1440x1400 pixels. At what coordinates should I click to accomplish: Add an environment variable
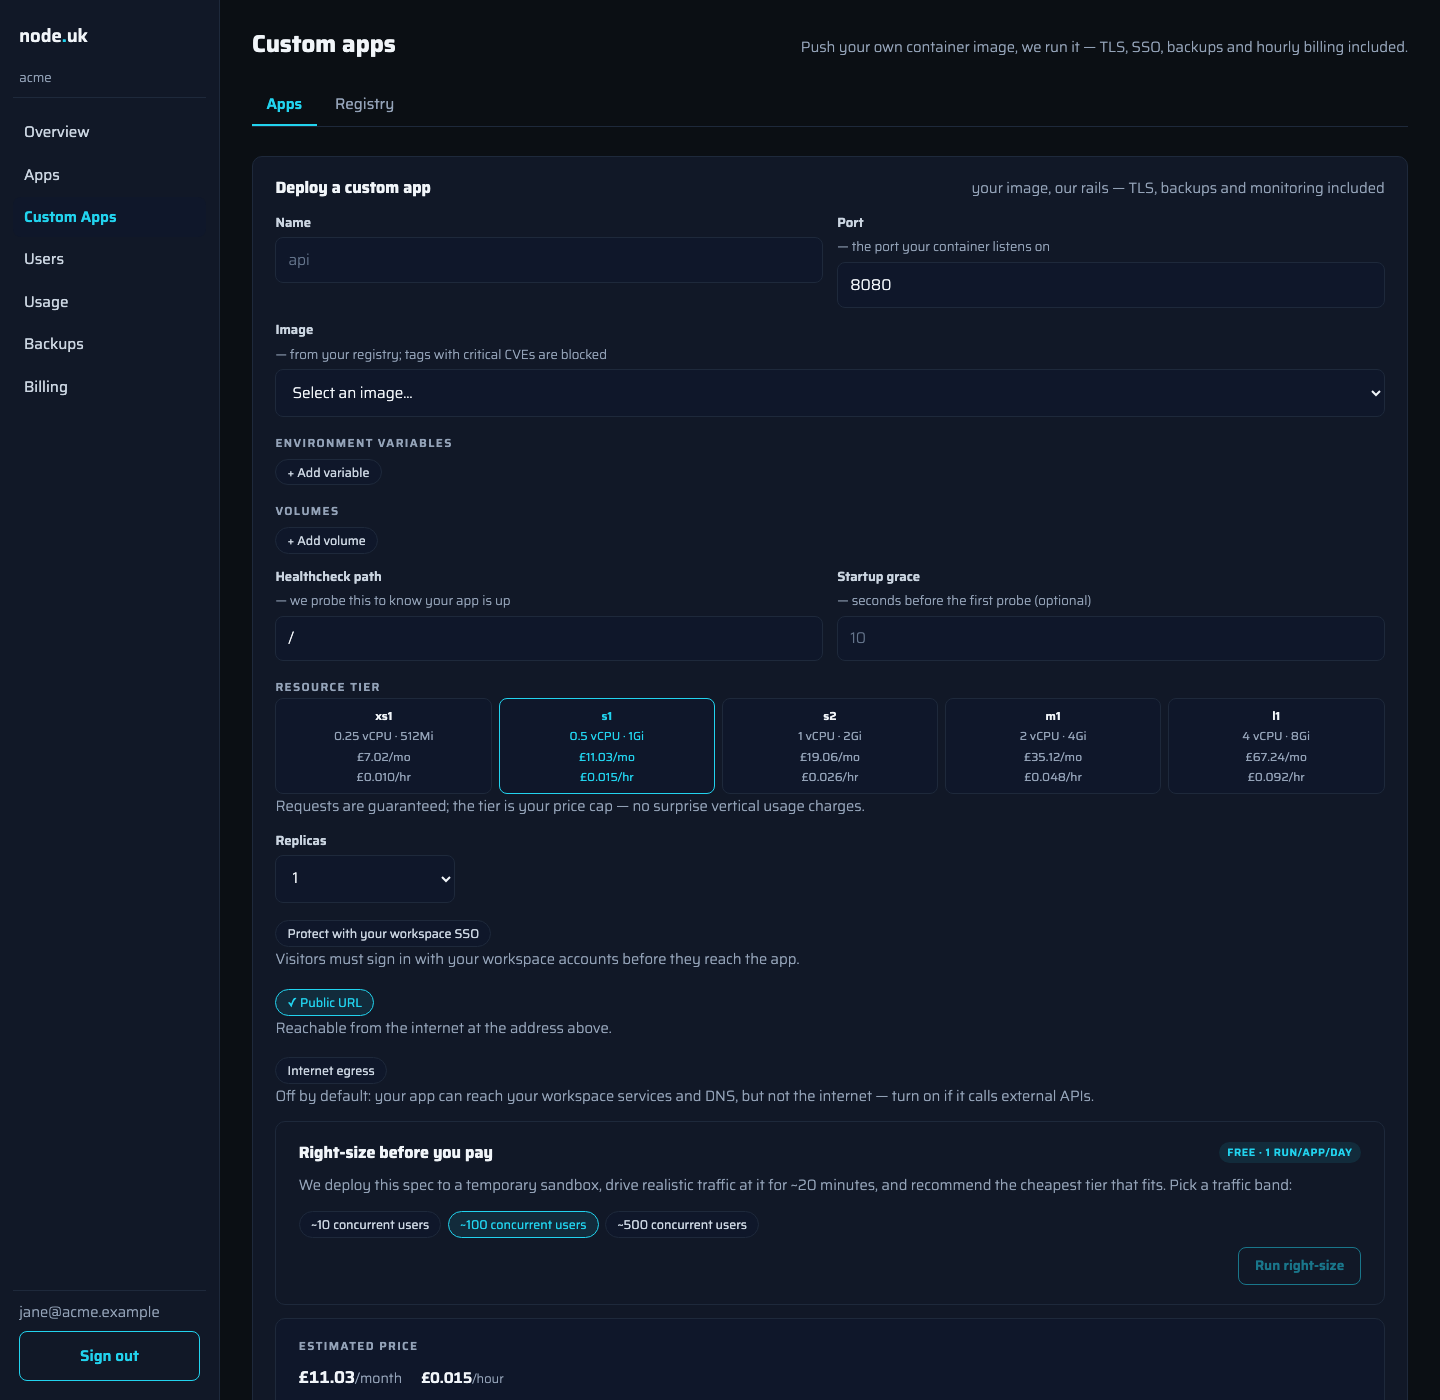tap(328, 473)
